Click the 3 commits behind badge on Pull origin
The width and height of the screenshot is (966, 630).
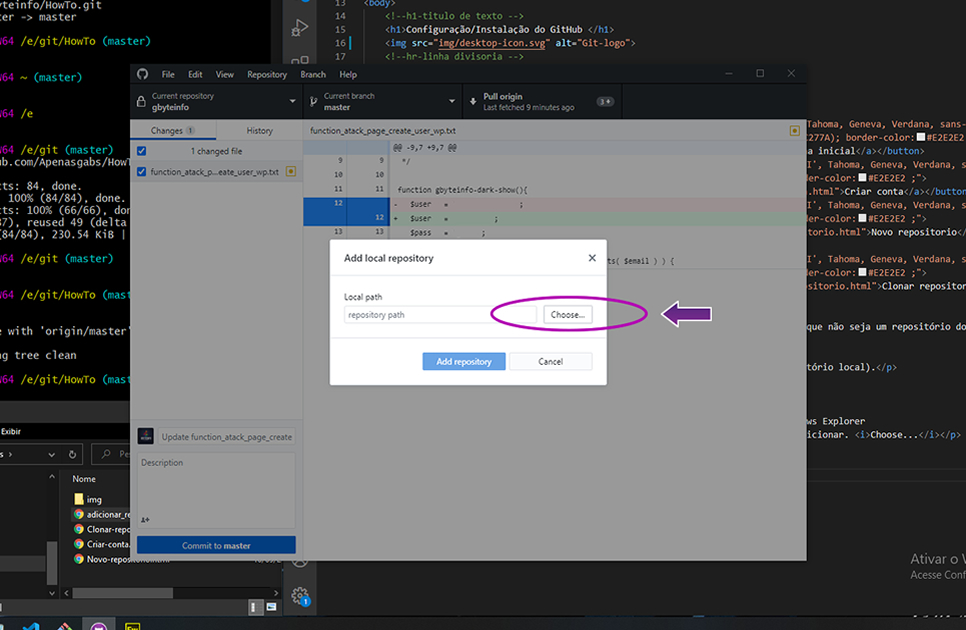pyautogui.click(x=605, y=102)
